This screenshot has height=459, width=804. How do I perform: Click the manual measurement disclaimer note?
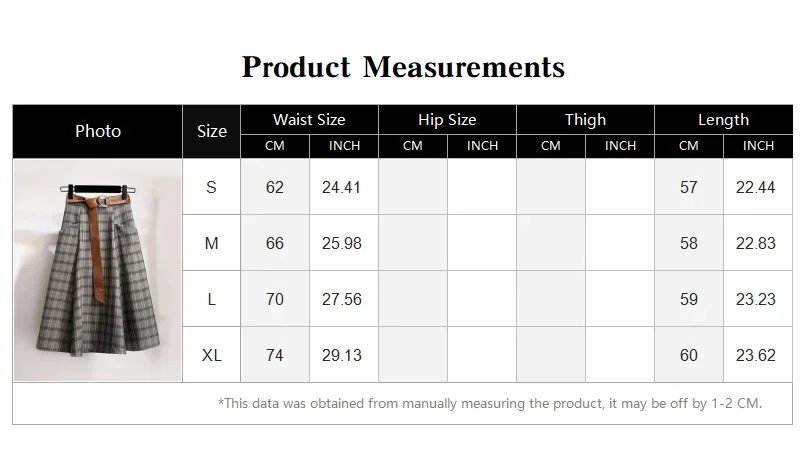[x=490, y=404]
